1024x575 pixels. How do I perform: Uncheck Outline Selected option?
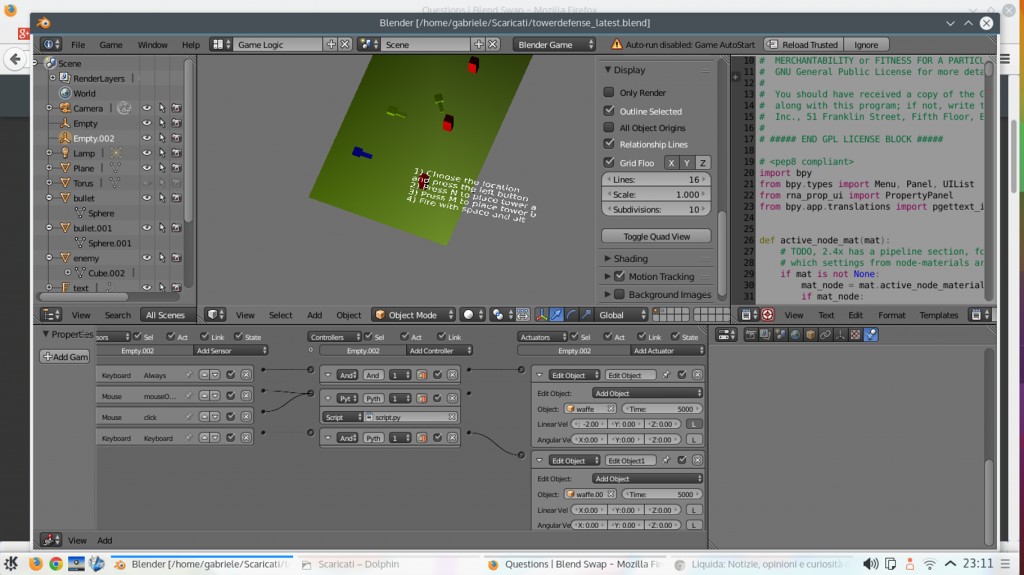609,111
